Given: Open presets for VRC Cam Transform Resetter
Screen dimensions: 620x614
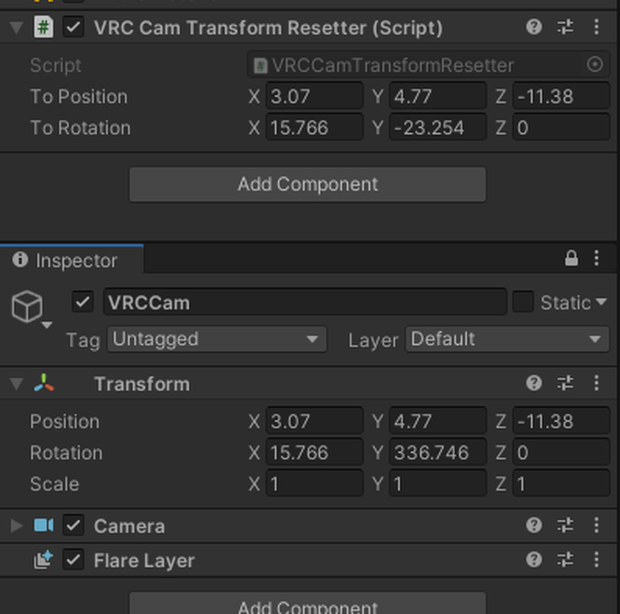Looking at the screenshot, I should [x=565, y=27].
